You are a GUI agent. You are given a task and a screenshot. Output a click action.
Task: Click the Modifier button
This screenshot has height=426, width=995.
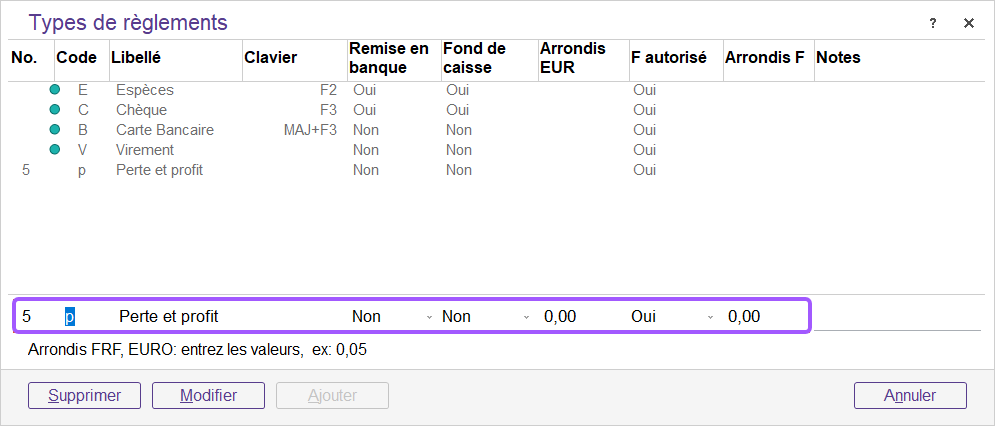(x=208, y=395)
